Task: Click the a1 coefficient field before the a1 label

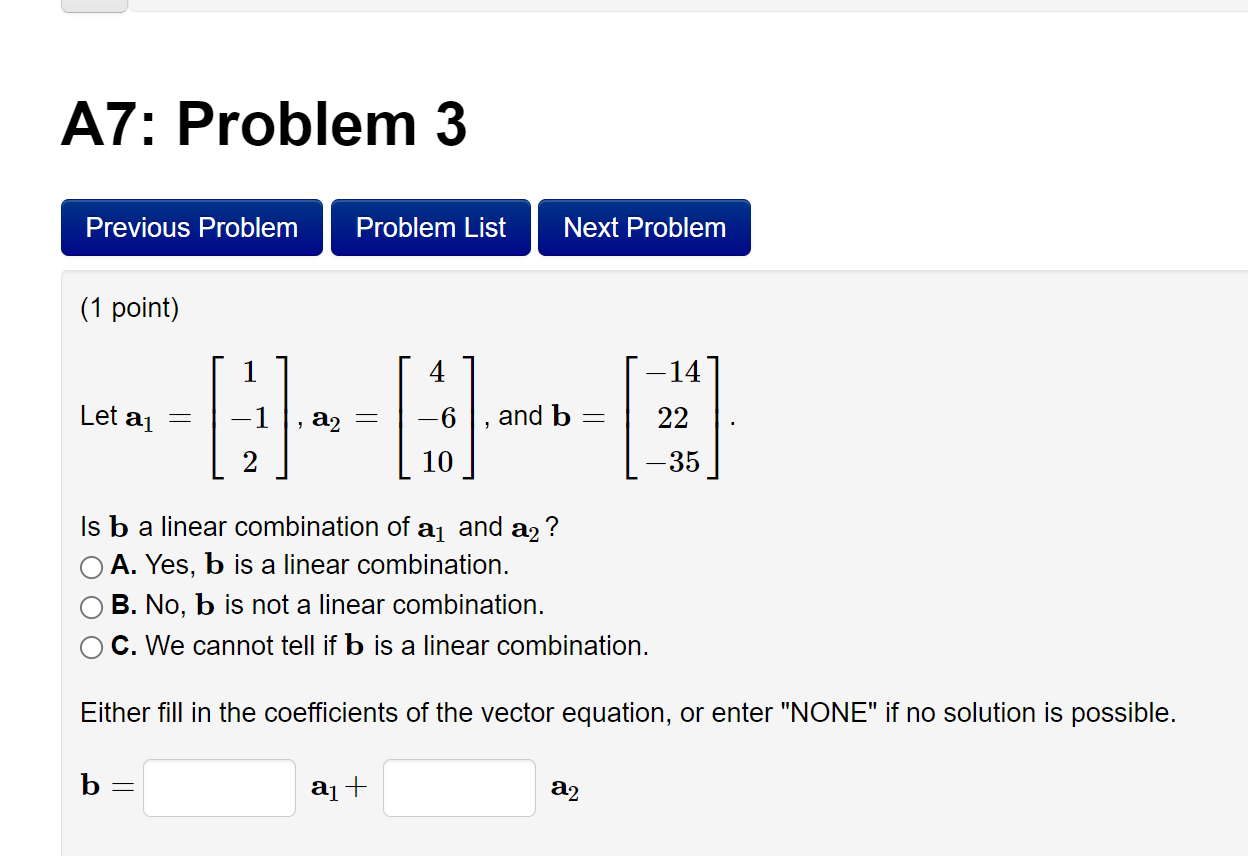Action: pos(219,788)
